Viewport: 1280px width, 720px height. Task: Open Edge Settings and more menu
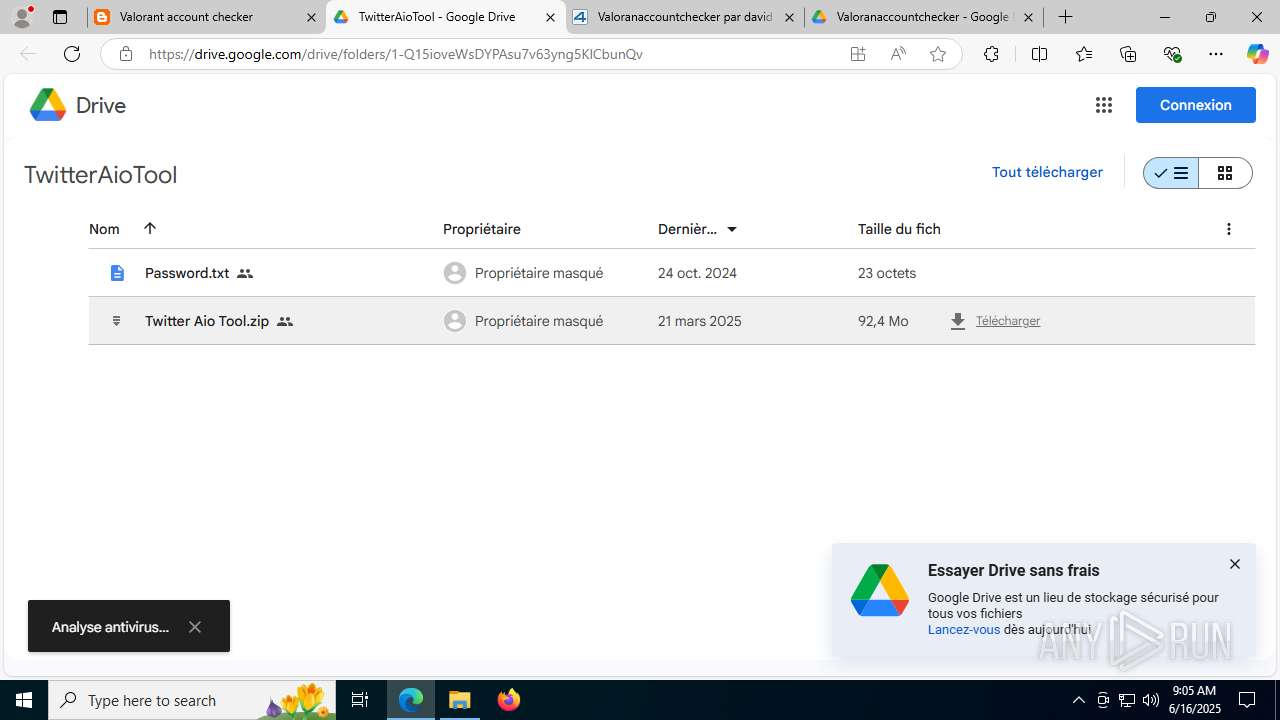point(1216,54)
